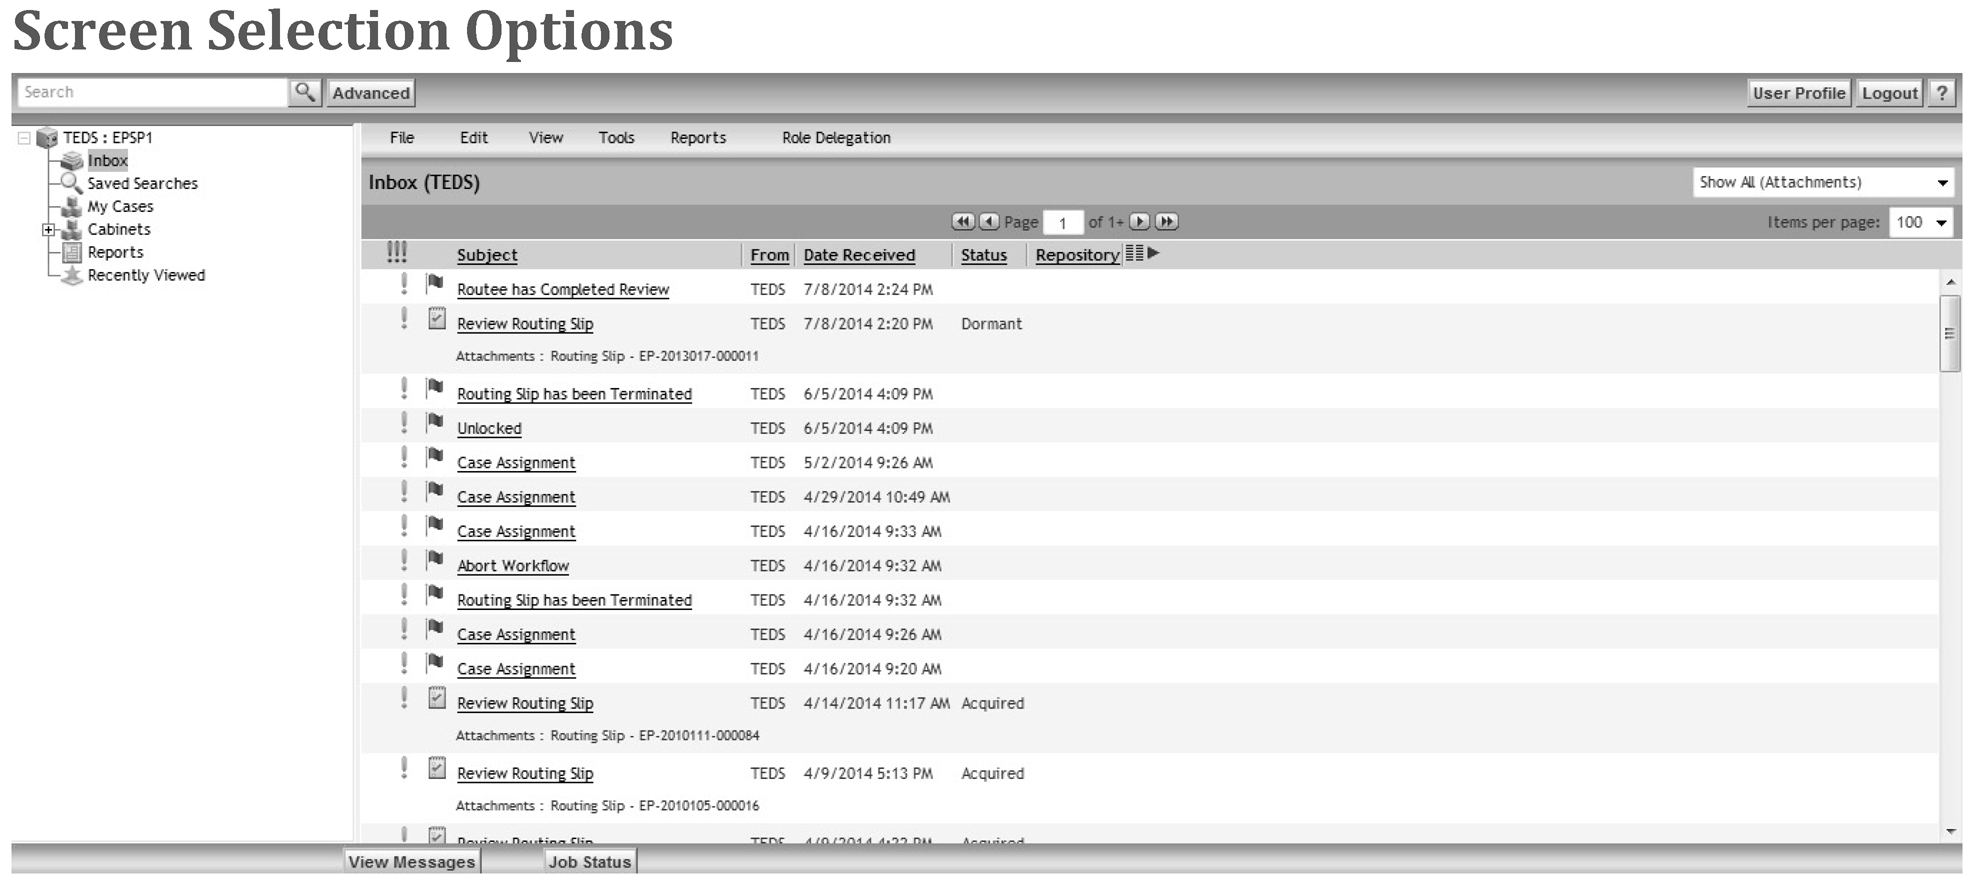
Task: Open the Items per page dropdown
Action: [x=1920, y=223]
